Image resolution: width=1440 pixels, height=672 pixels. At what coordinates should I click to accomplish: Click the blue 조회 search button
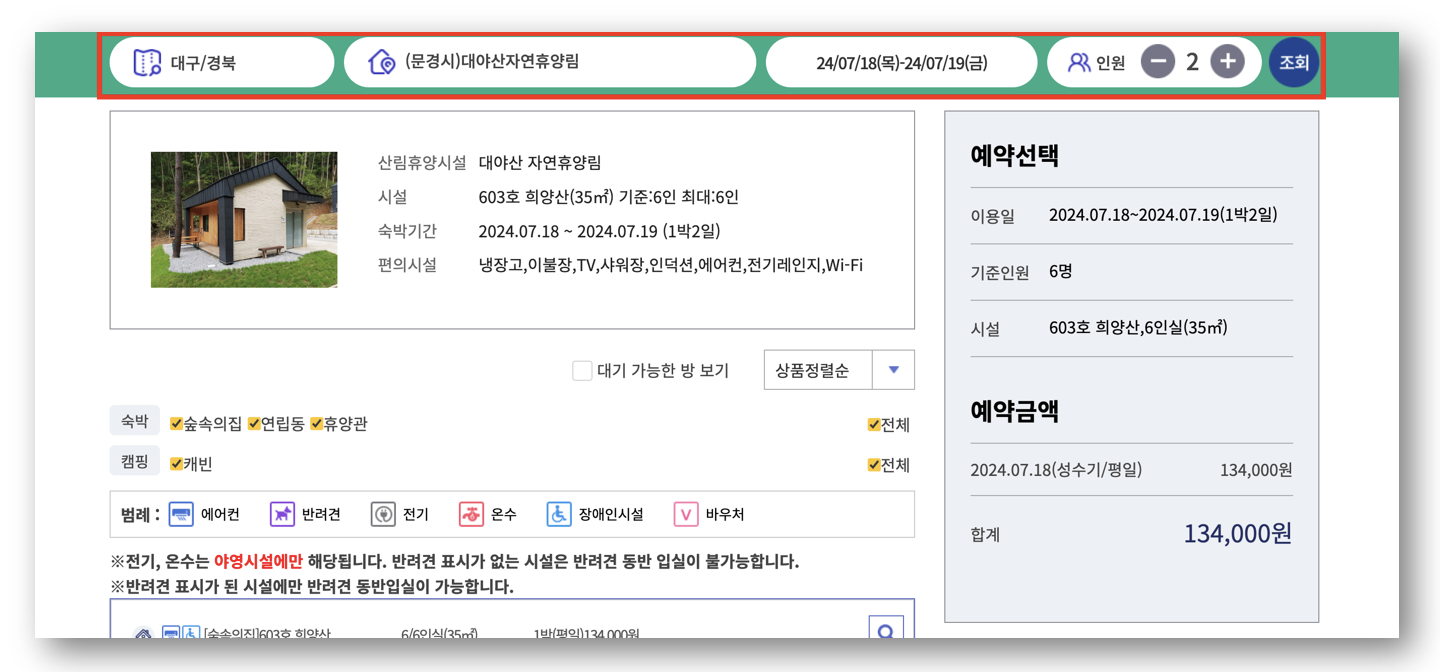pyautogui.click(x=1293, y=61)
